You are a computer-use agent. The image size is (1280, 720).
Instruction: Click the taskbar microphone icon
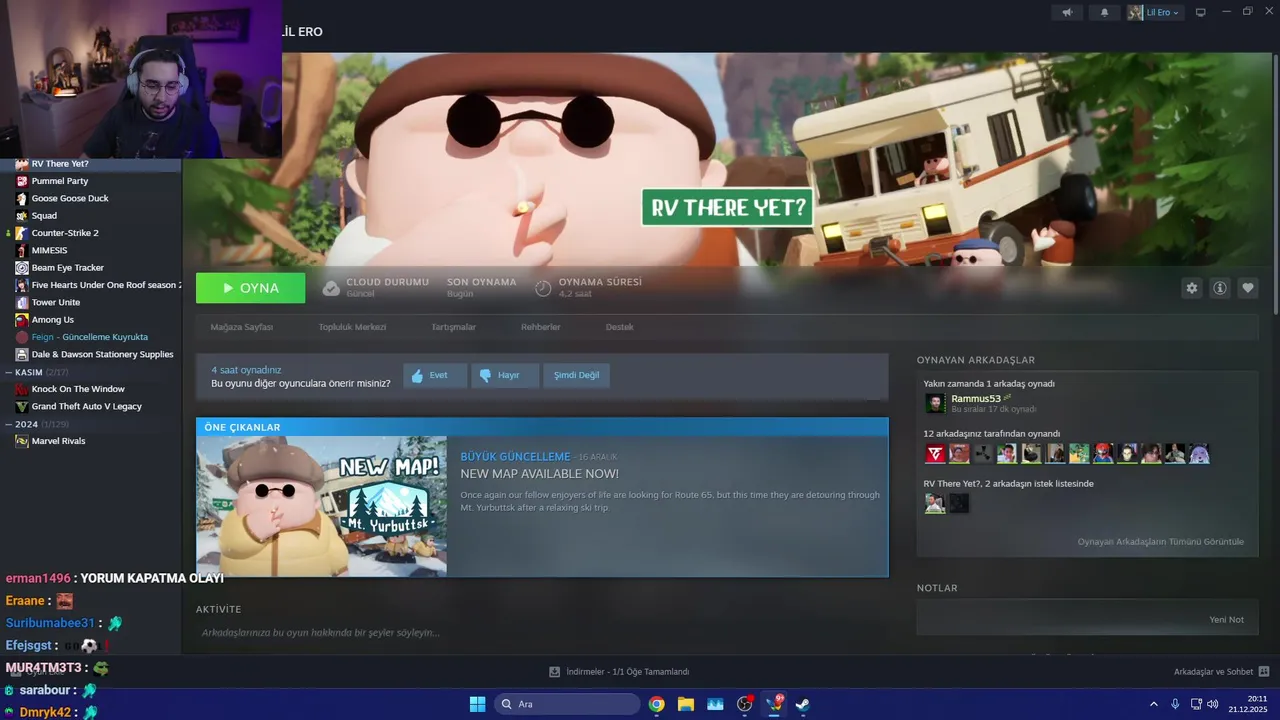pos(1175,704)
